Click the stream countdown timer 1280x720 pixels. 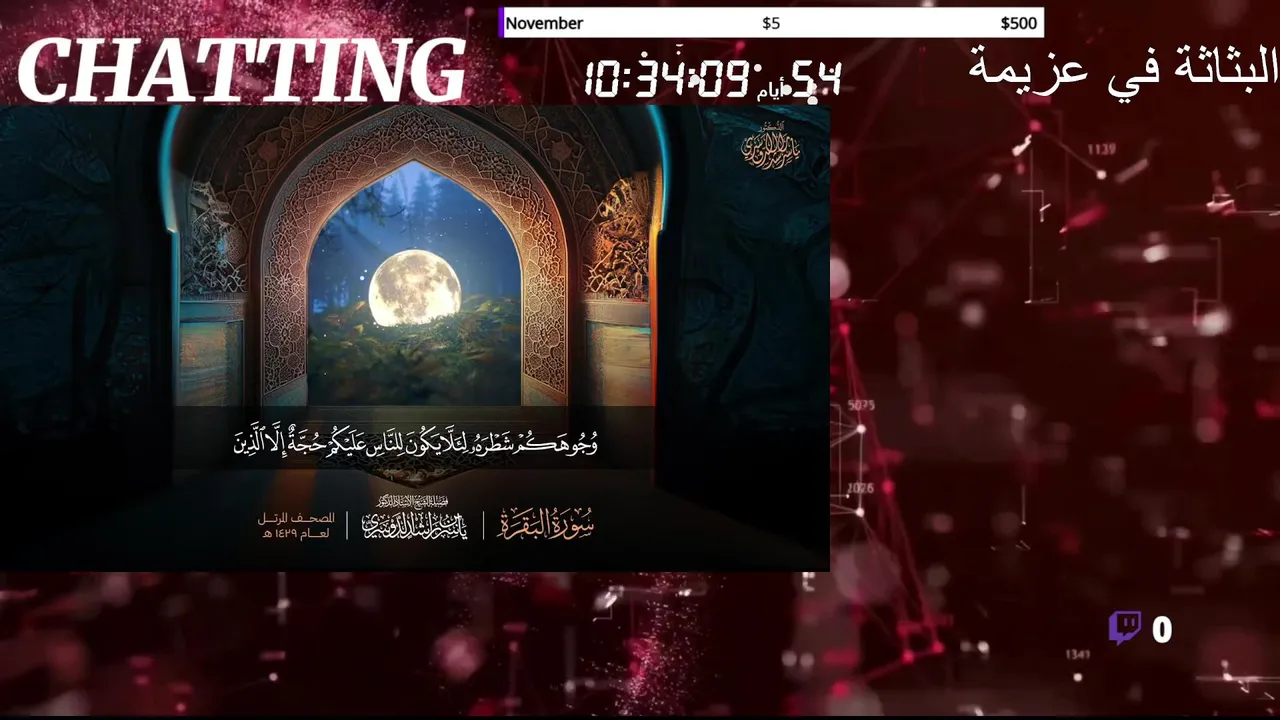point(712,77)
